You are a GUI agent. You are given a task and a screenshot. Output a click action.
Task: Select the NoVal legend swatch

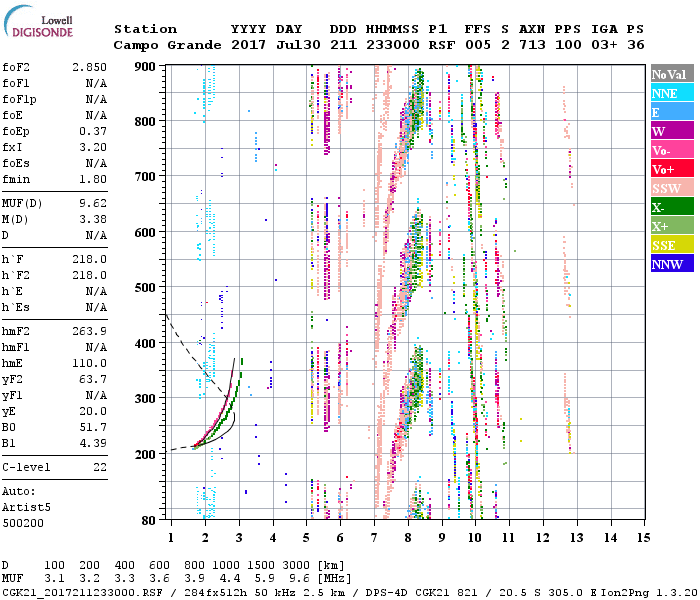click(672, 75)
